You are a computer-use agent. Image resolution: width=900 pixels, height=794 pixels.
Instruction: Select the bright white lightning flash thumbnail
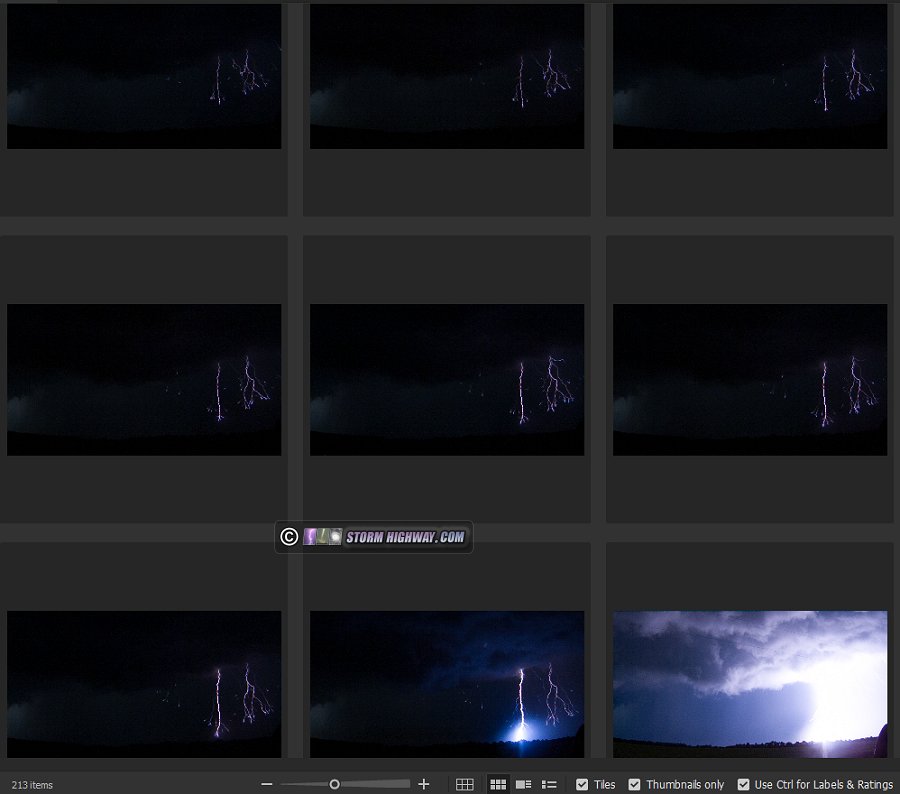pos(750,684)
